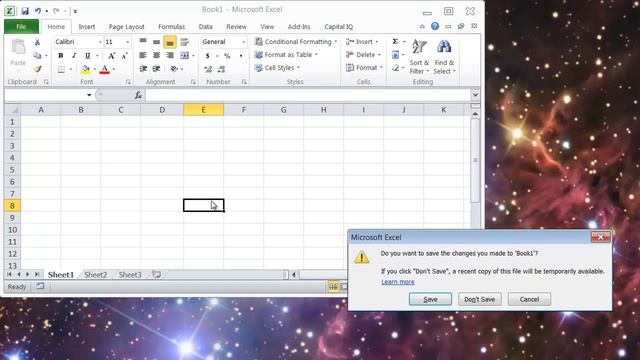
Task: Click Accounting Number Format dollar icon
Action: tap(207, 56)
